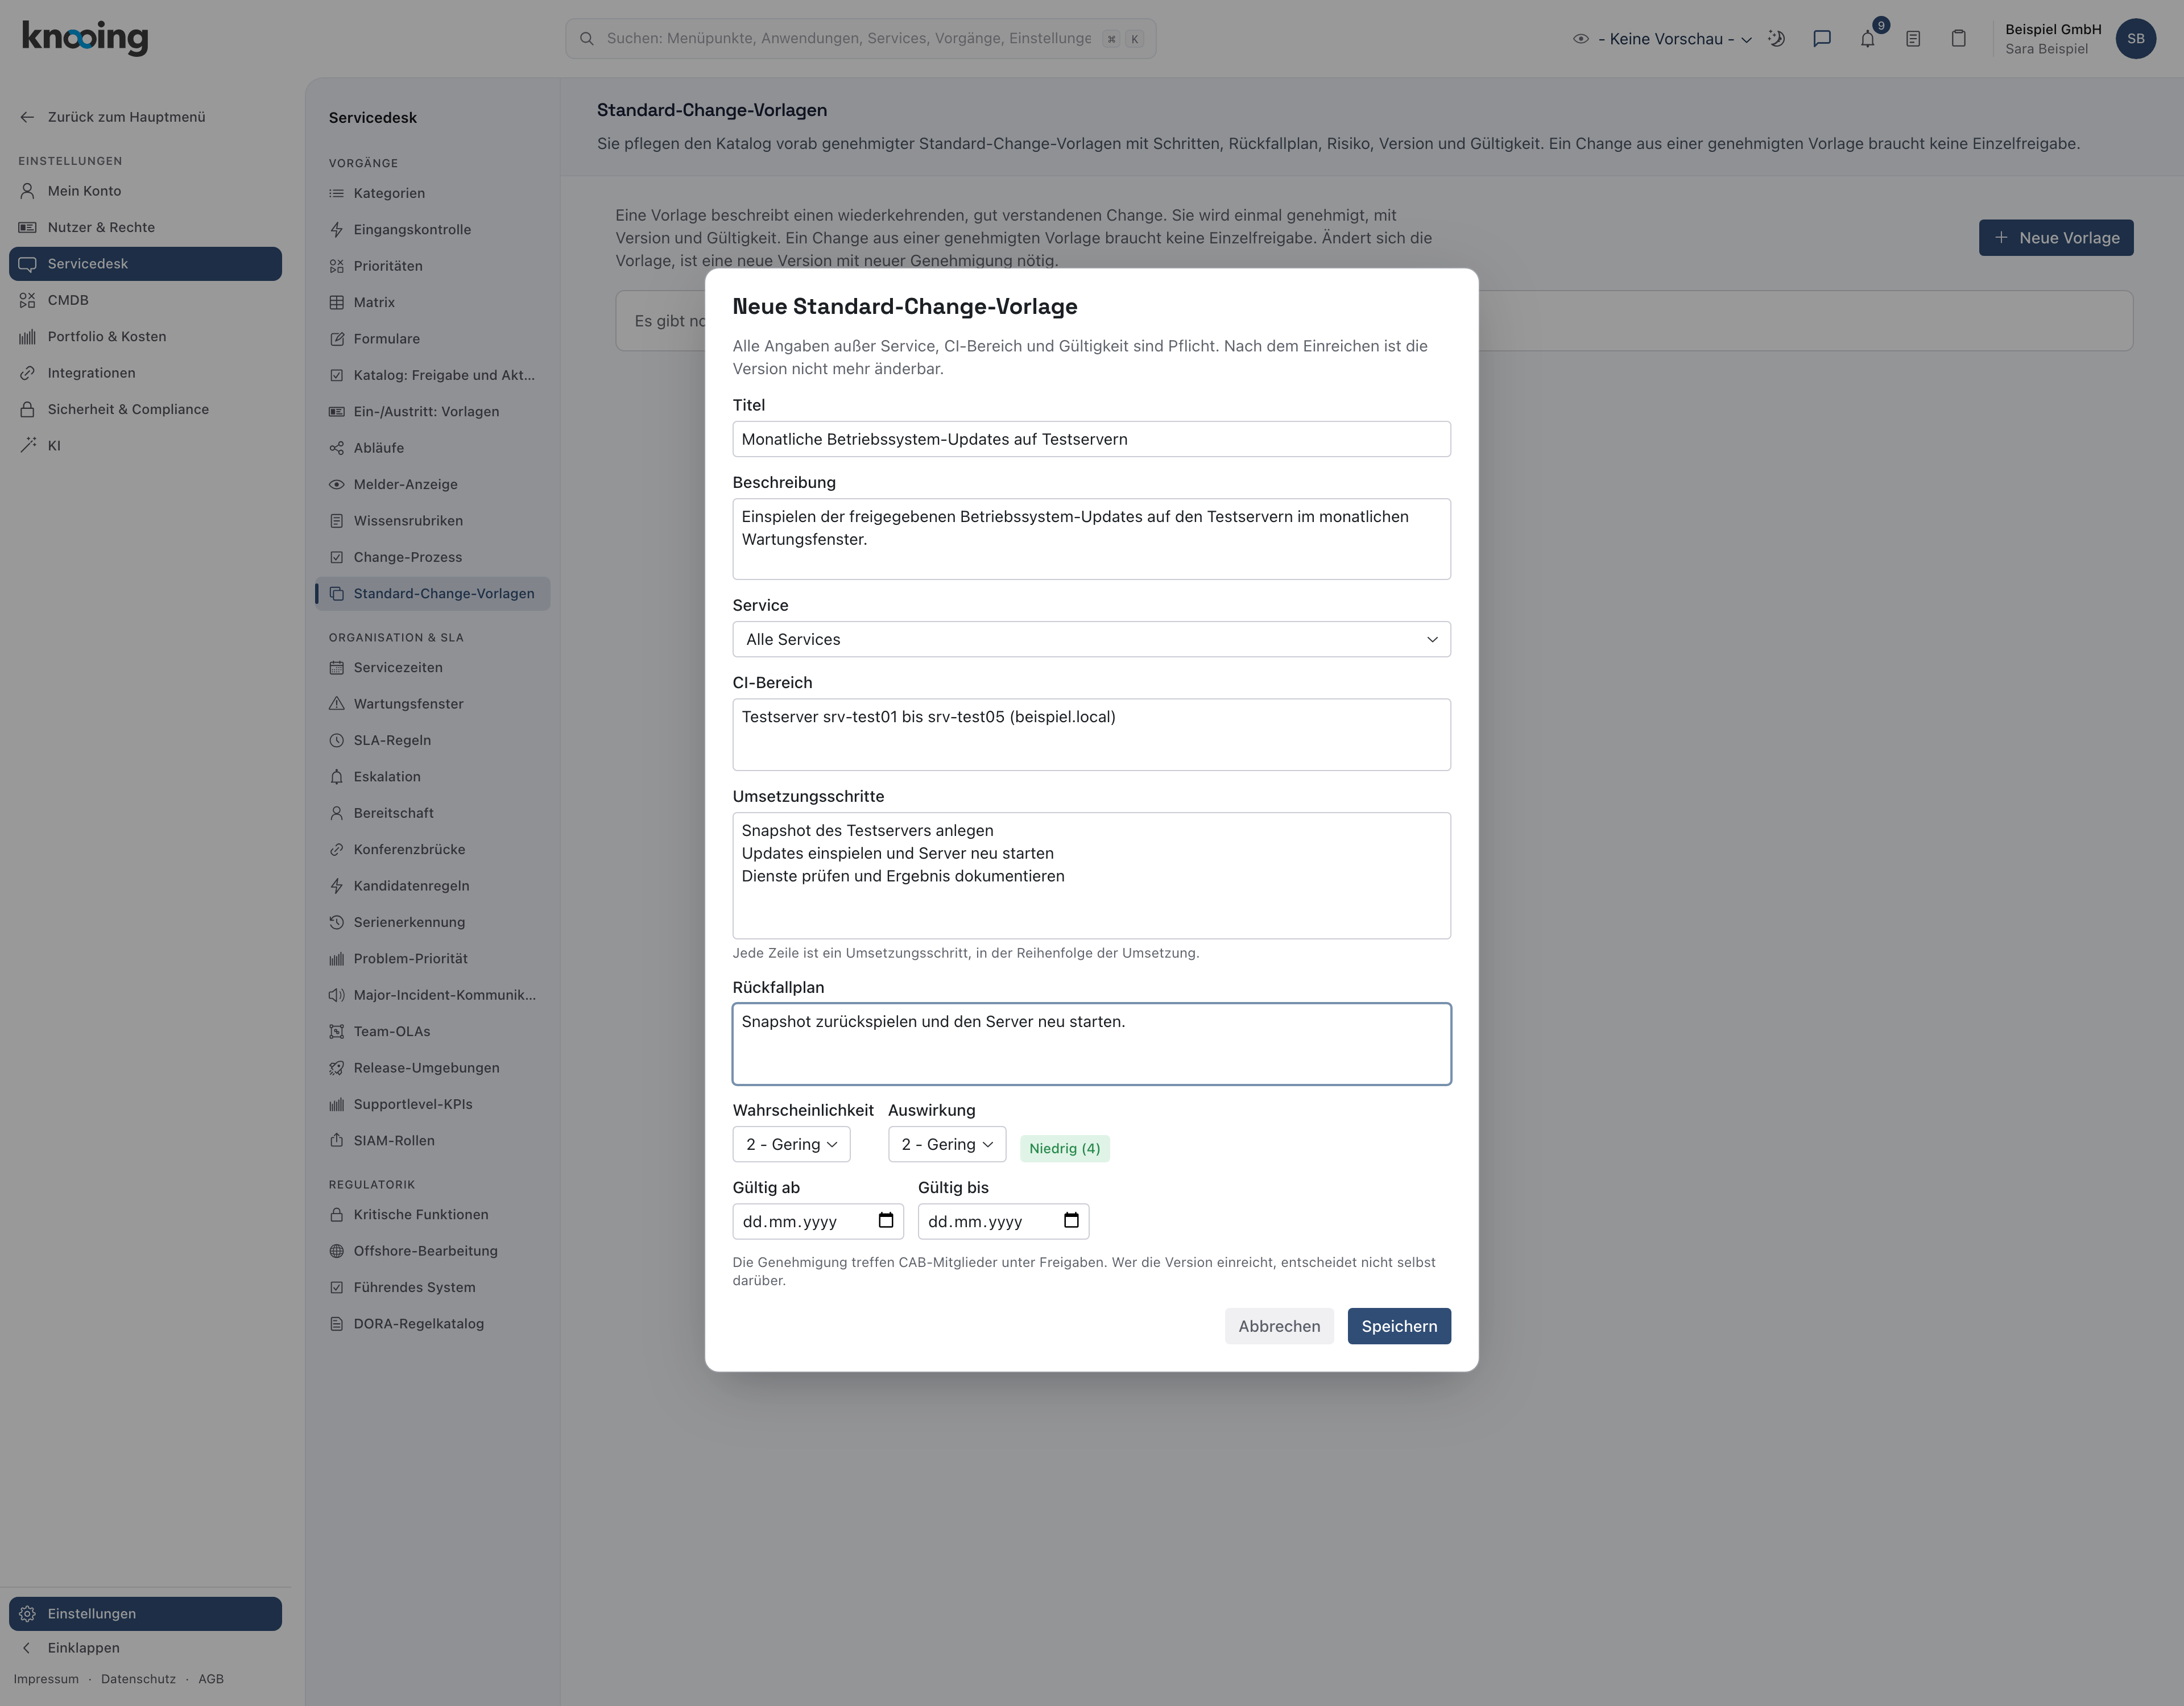Go to Change-Prozess page
This screenshot has height=1706, width=2184.
pos(433,557)
